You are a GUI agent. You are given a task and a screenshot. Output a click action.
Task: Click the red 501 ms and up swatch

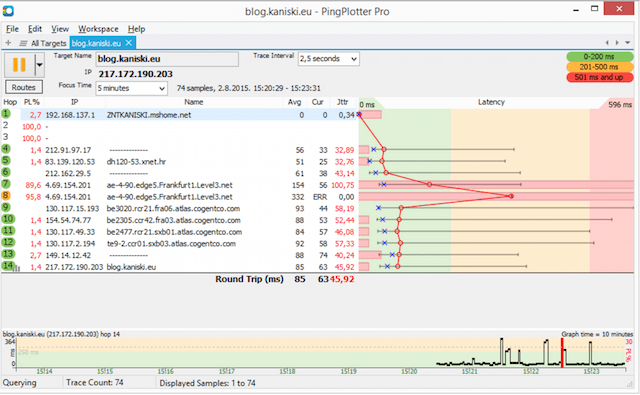click(x=599, y=77)
